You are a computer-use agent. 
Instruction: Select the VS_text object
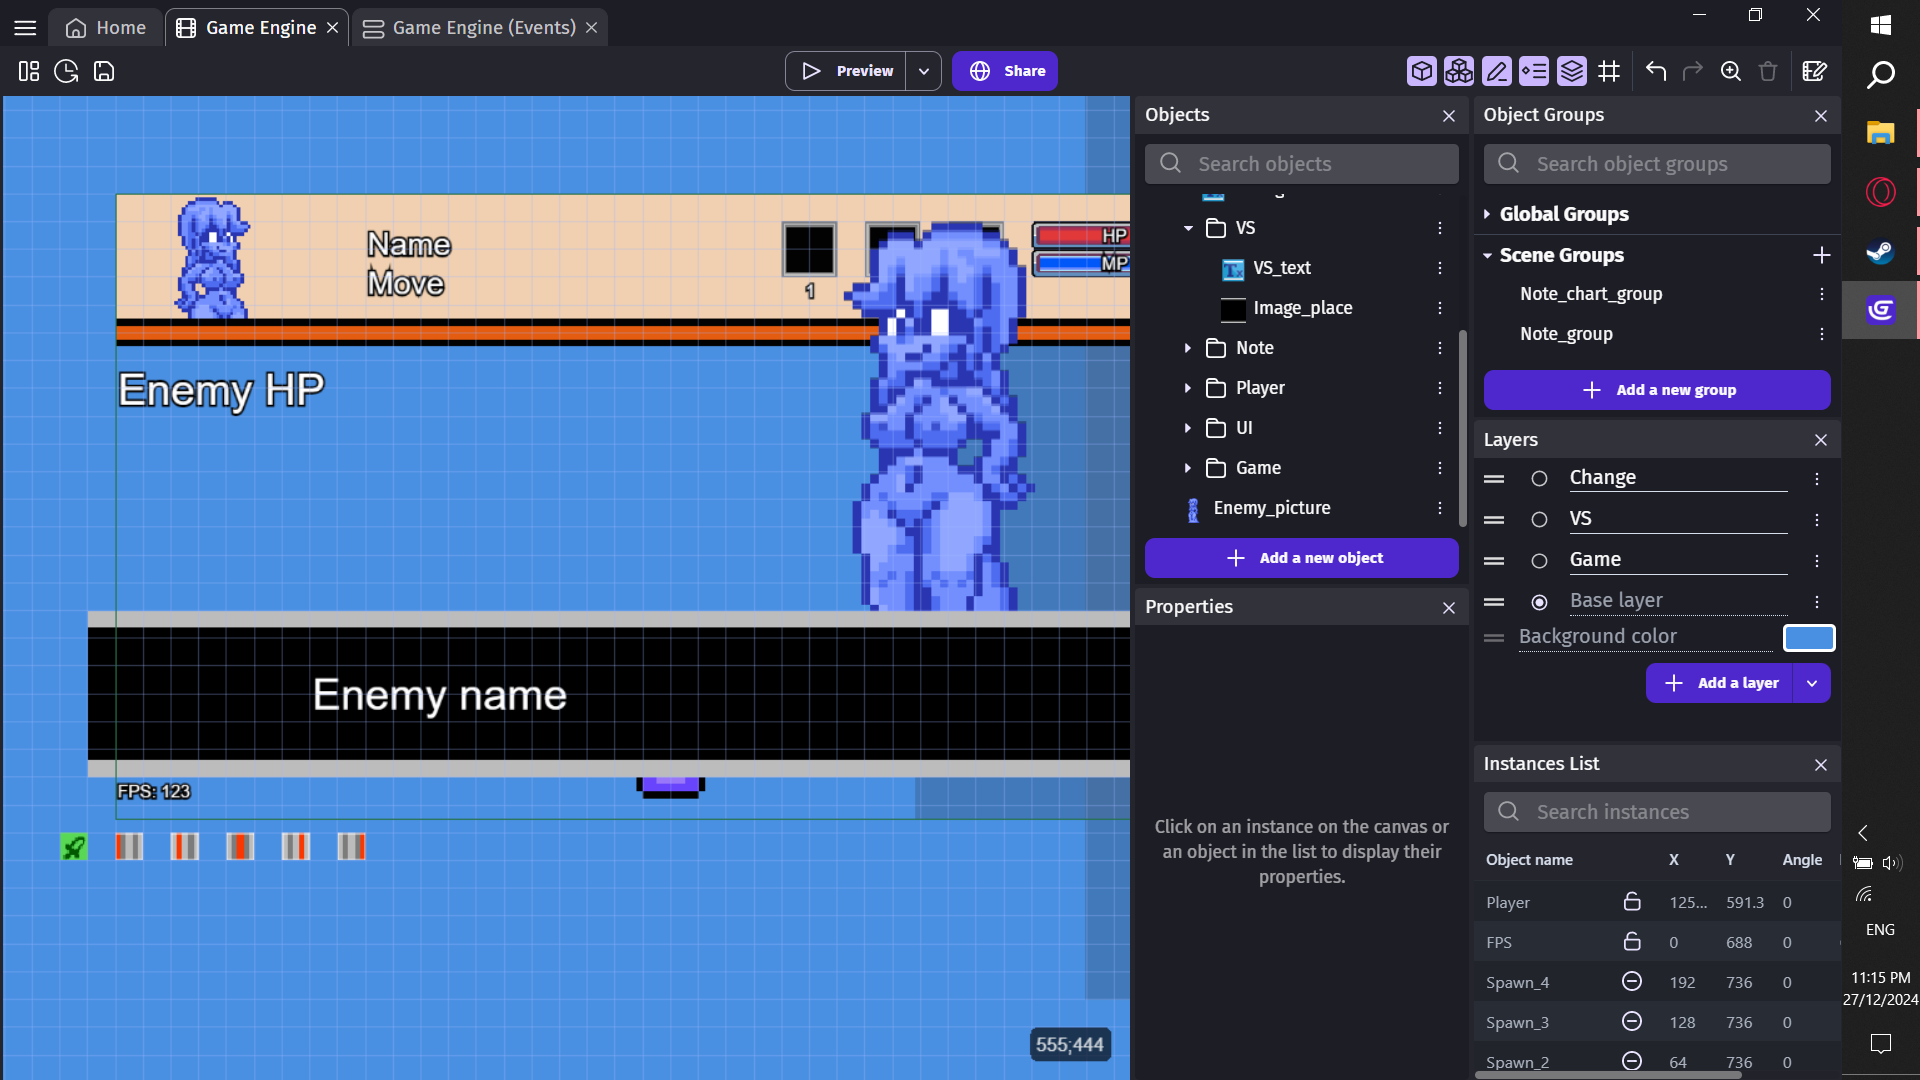pyautogui.click(x=1282, y=268)
